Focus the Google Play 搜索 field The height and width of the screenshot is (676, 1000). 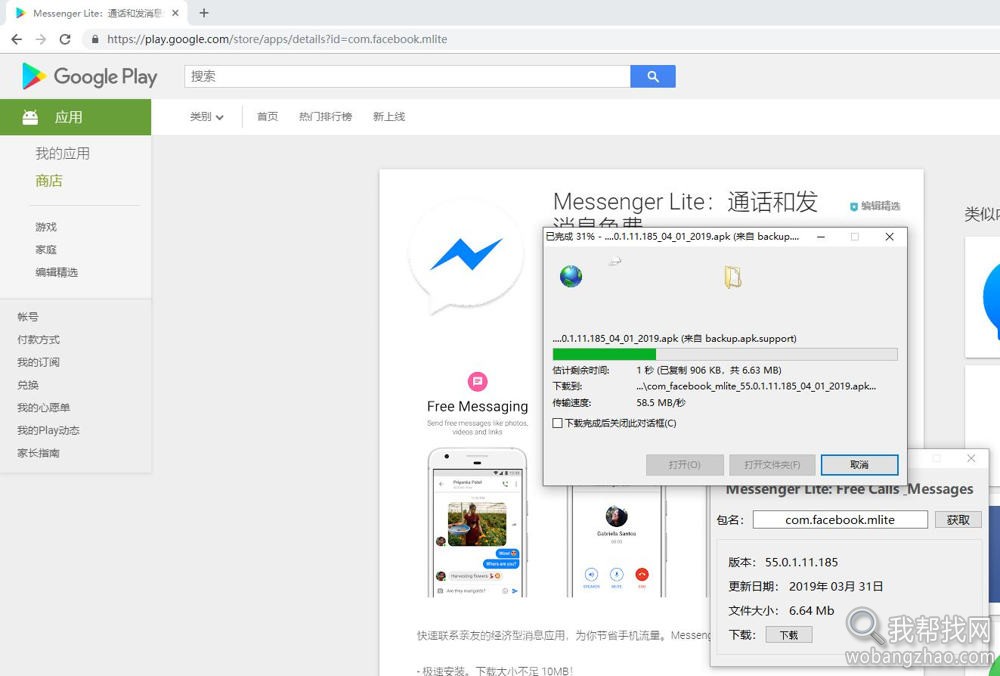tap(407, 77)
